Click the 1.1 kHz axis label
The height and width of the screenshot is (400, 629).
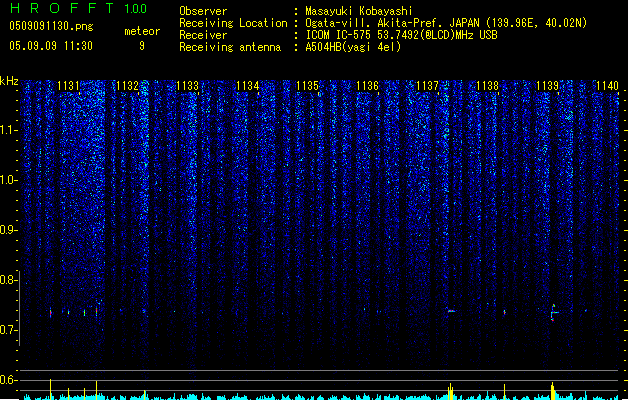click(x=8, y=130)
